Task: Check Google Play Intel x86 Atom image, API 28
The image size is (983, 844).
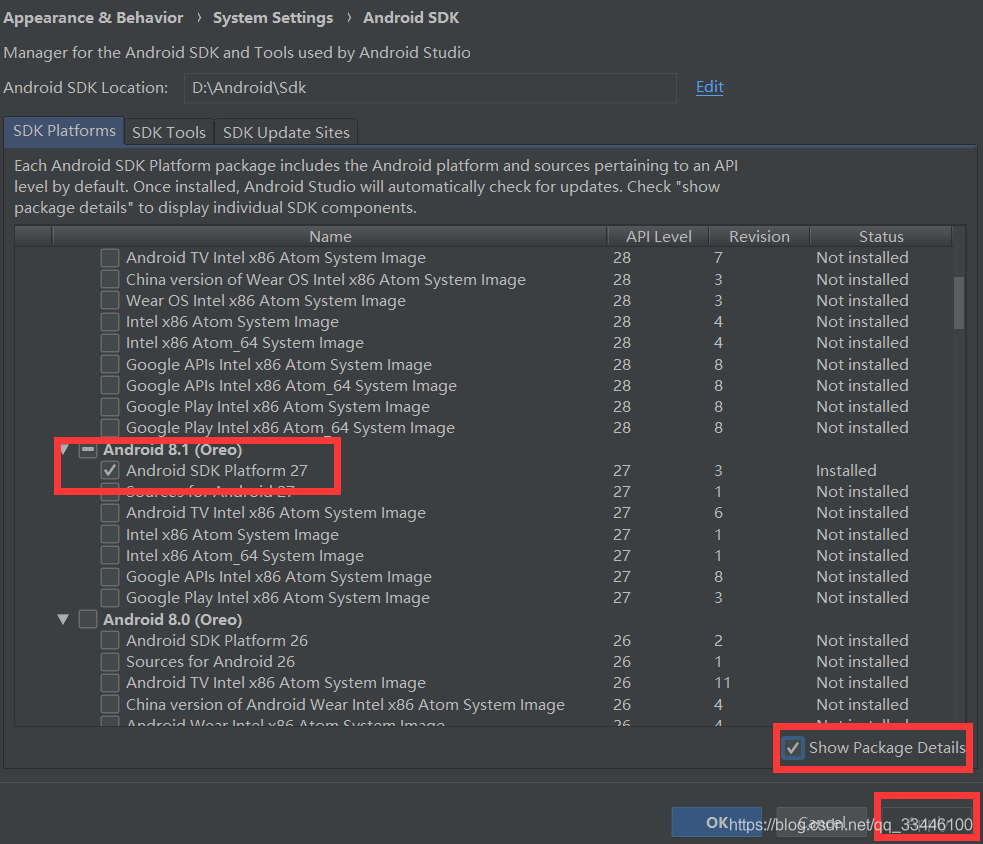Action: click(110, 406)
